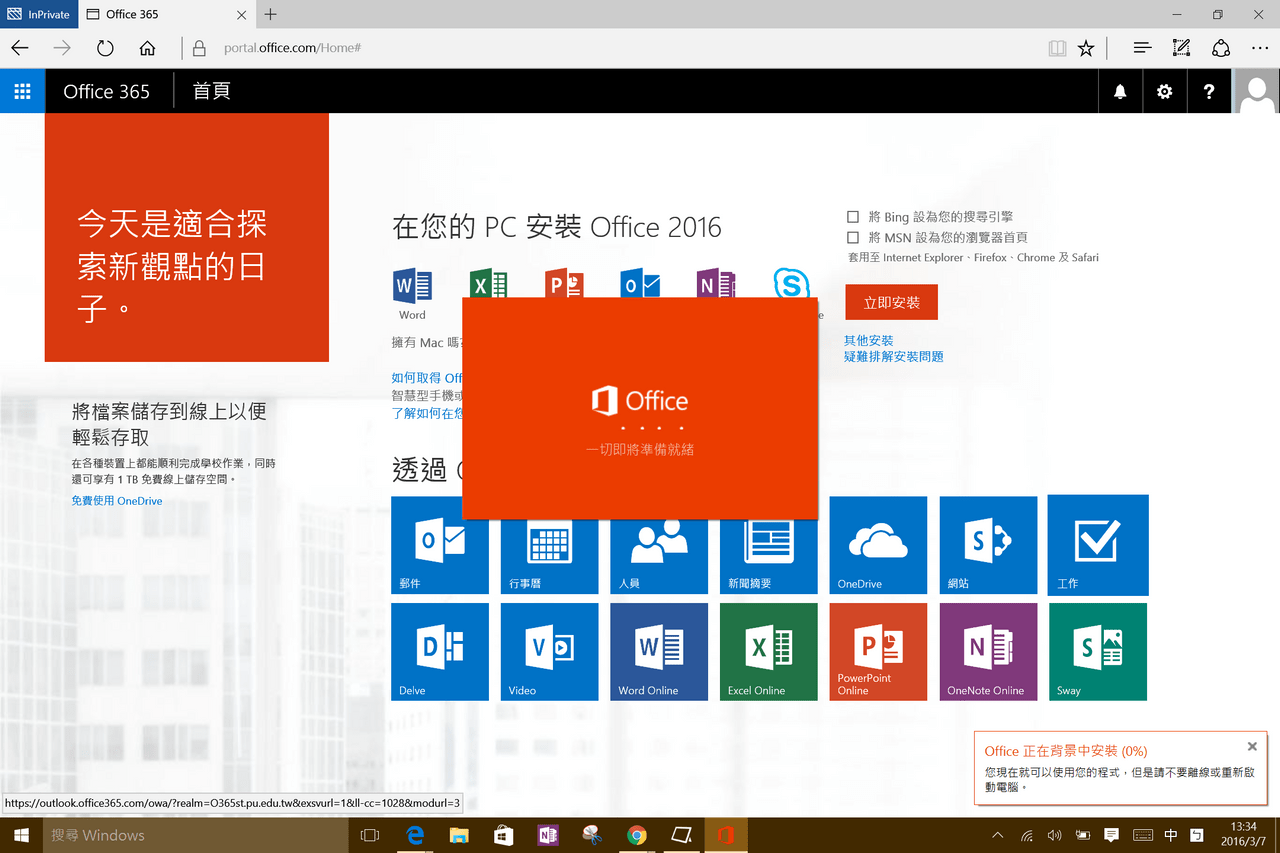Open the Video tile

pyautogui.click(x=549, y=652)
